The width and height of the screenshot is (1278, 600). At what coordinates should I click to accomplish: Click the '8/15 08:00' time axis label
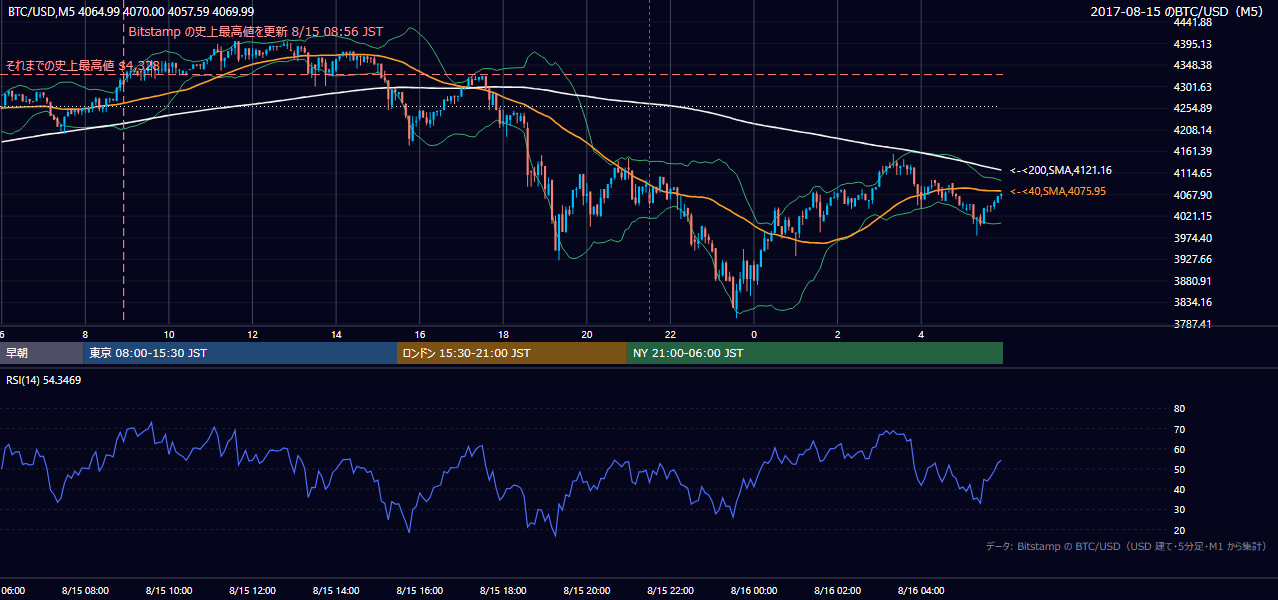click(x=85, y=591)
